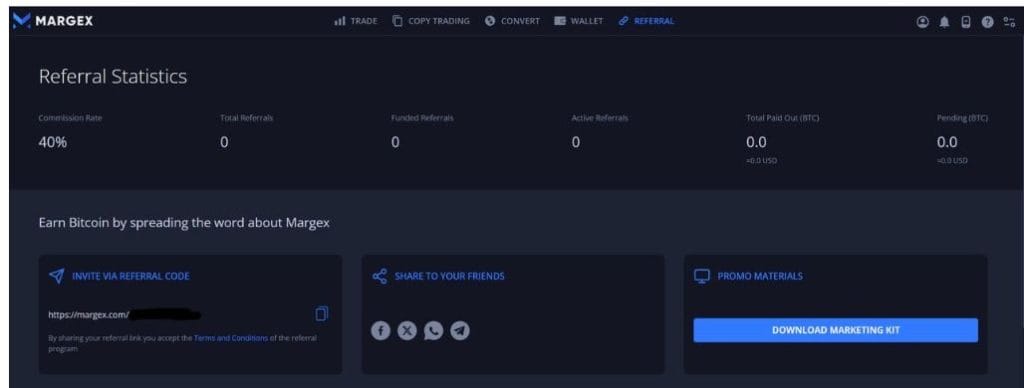The image size is (1024, 388).
Task: Open the Wallet page
Action: [x=579, y=21]
